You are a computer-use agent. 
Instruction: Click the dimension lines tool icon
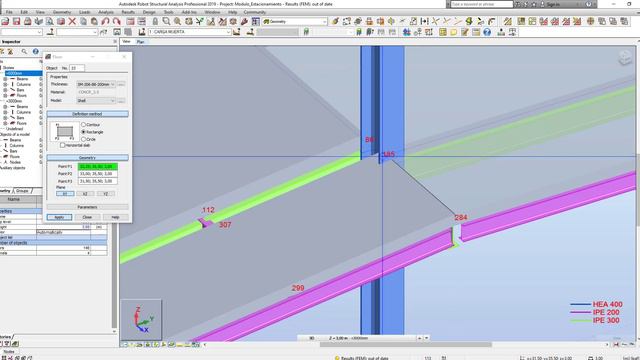pos(424,21)
